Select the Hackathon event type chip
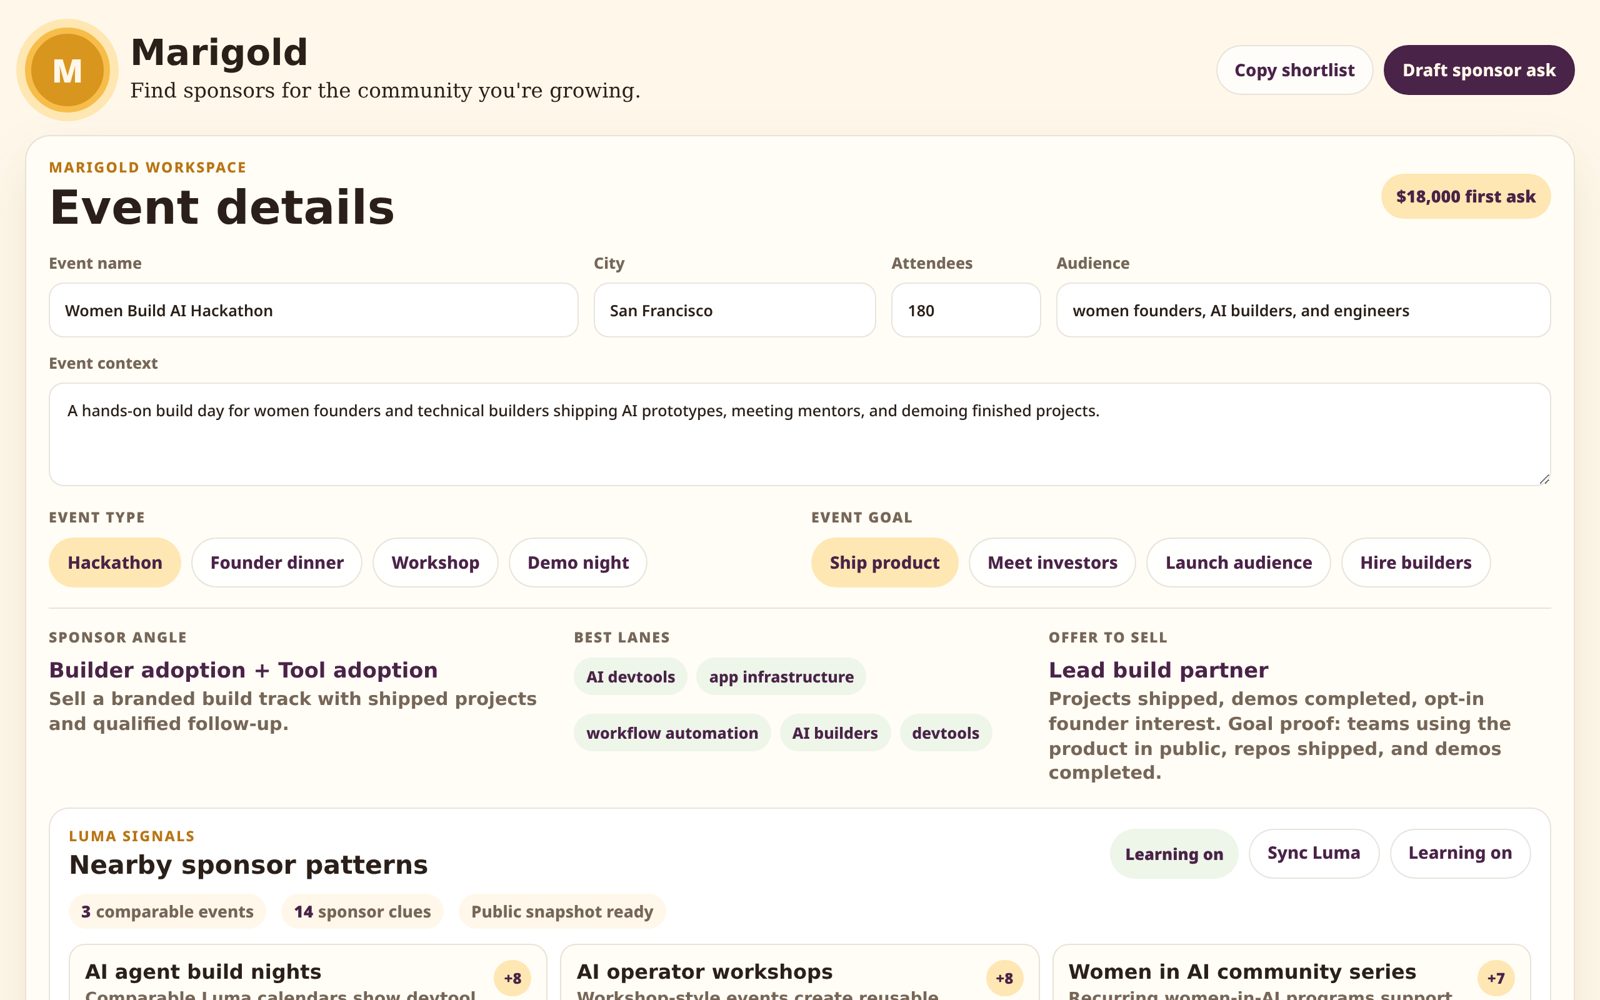The width and height of the screenshot is (1600, 1000). (115, 562)
